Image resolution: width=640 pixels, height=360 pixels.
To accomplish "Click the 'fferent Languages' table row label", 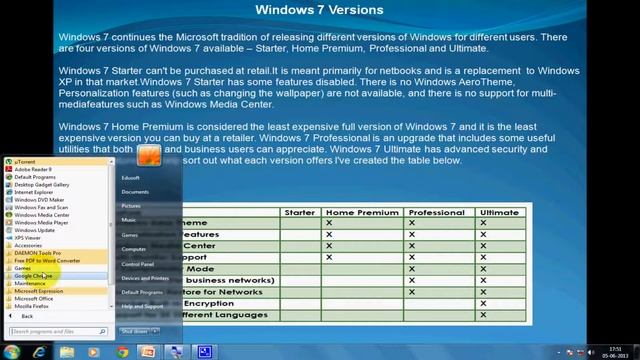I will 225,315.
